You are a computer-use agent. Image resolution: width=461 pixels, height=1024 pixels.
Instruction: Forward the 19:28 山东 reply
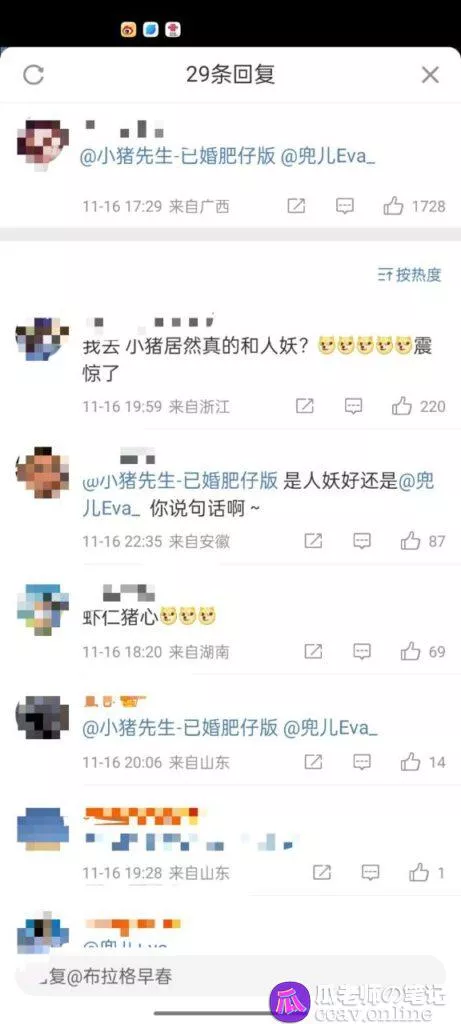(x=322, y=872)
